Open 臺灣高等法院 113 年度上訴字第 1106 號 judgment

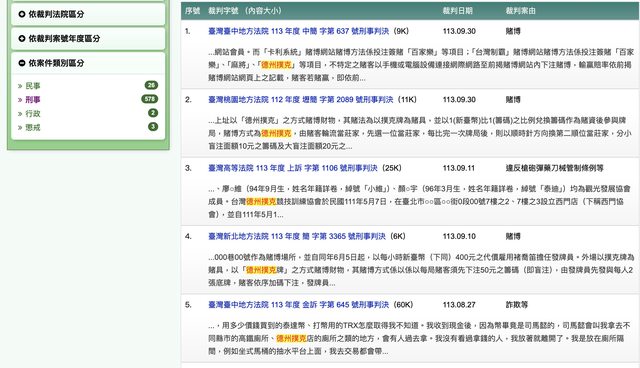pos(293,168)
